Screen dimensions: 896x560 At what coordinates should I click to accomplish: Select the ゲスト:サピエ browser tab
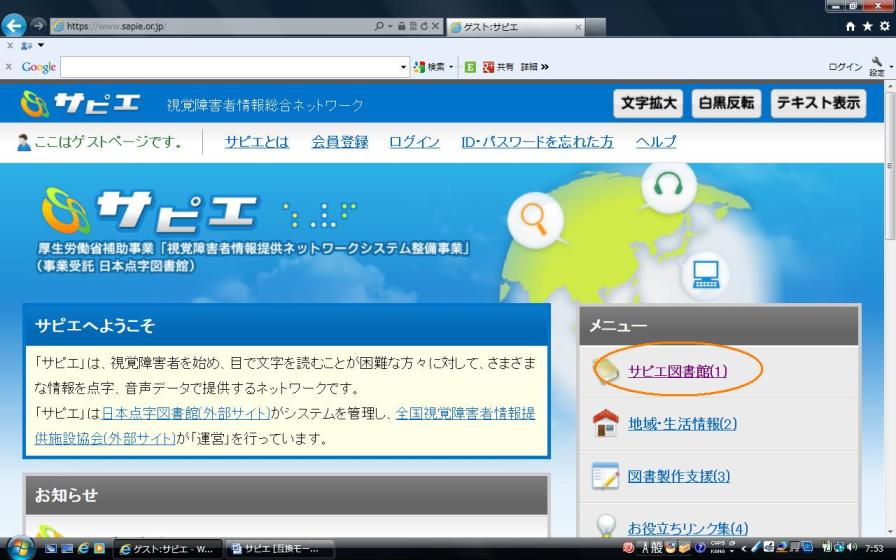click(x=514, y=27)
